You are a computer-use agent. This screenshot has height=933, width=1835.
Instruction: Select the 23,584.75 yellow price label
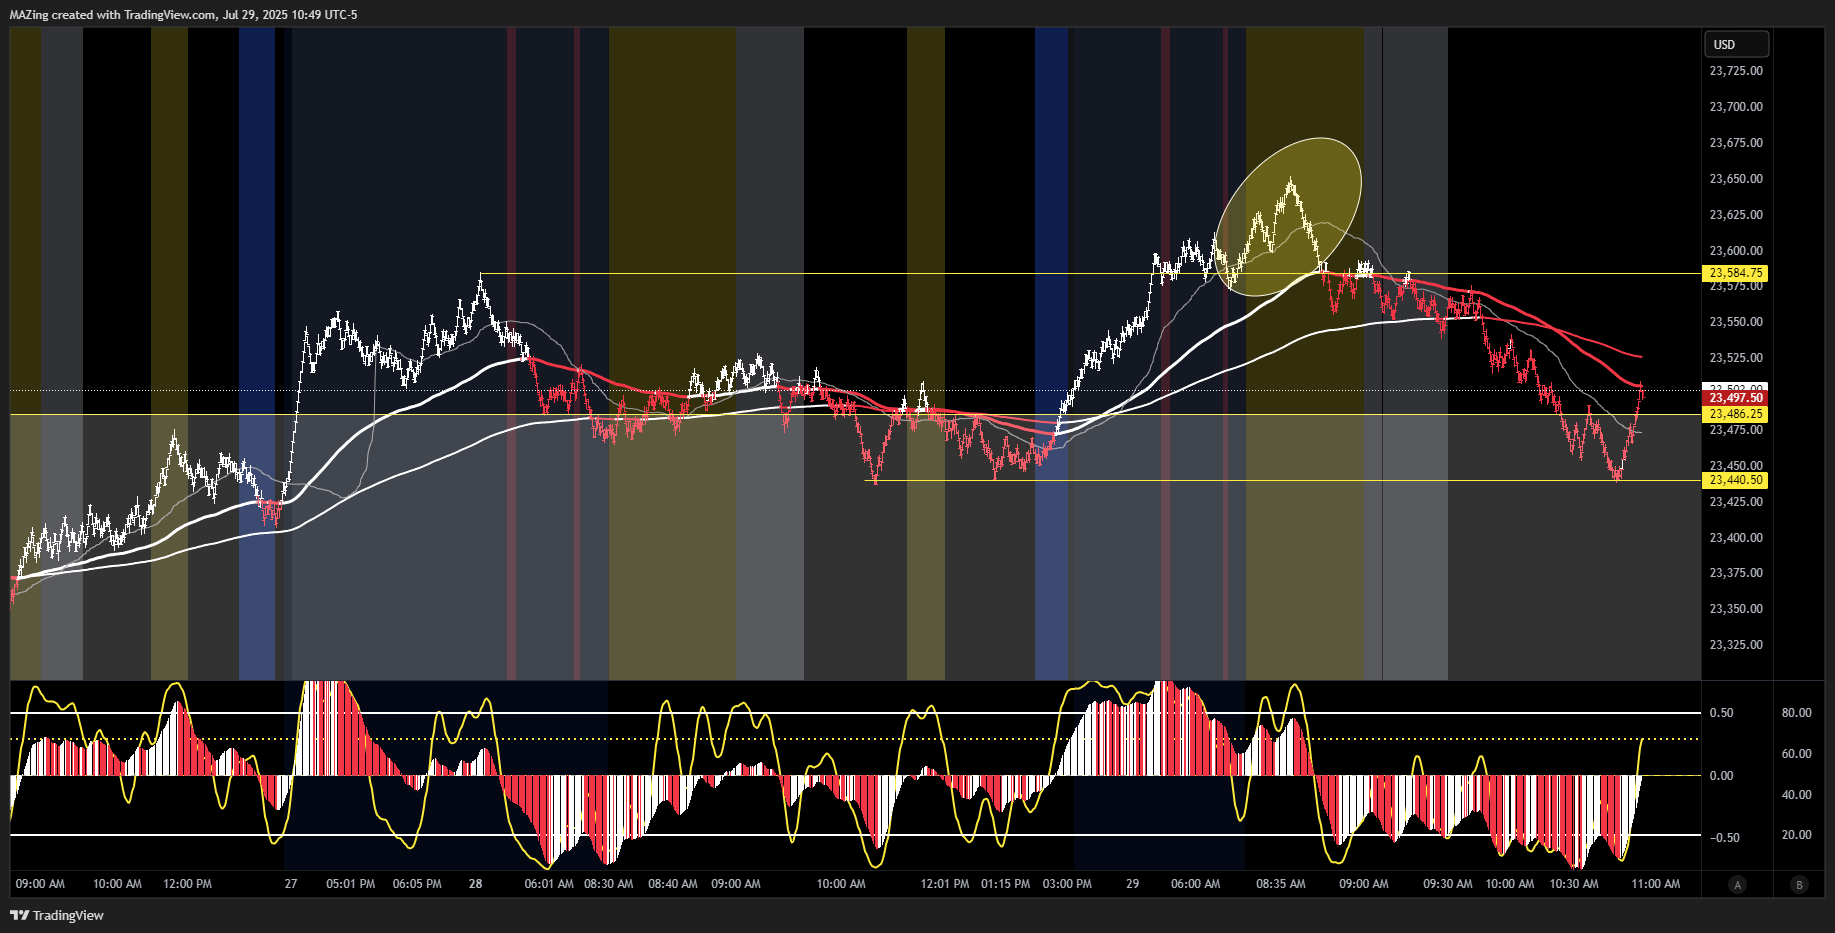tap(1735, 273)
